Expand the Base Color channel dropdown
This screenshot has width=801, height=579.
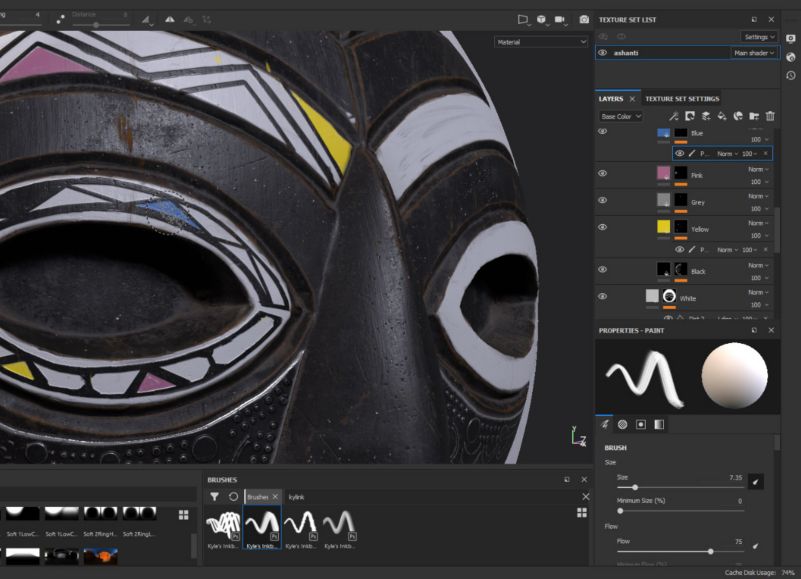(621, 117)
